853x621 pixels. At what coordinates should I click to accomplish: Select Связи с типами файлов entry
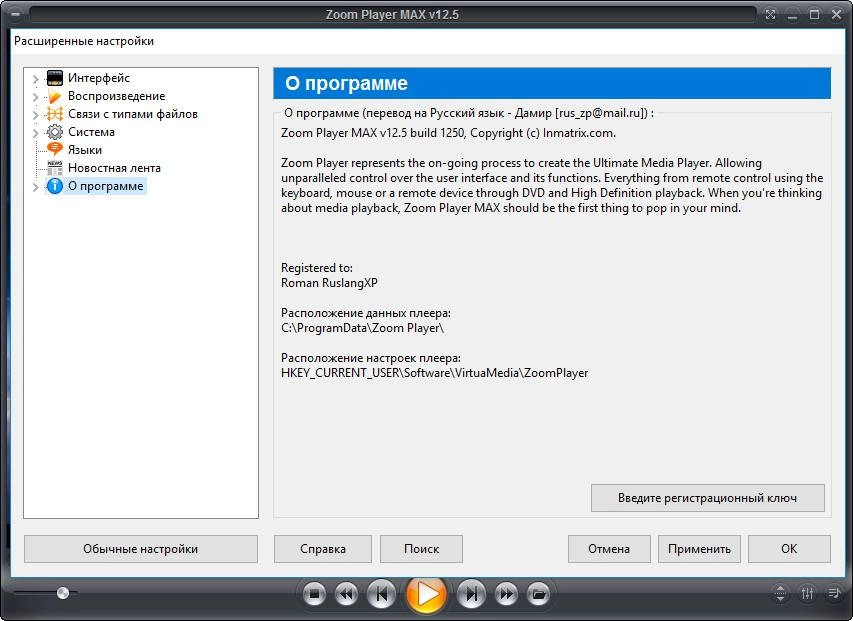[x=133, y=114]
